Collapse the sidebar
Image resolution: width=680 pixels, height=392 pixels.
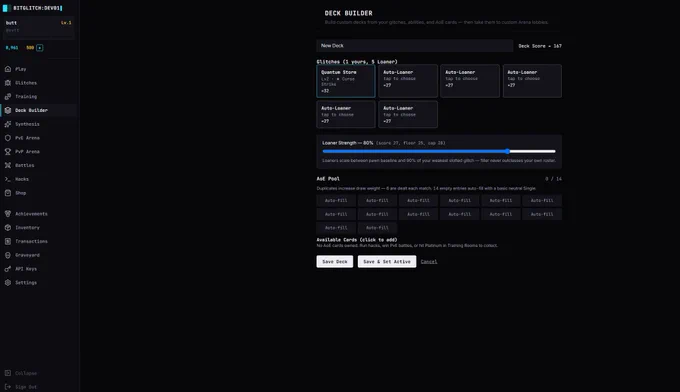[x=21, y=373]
